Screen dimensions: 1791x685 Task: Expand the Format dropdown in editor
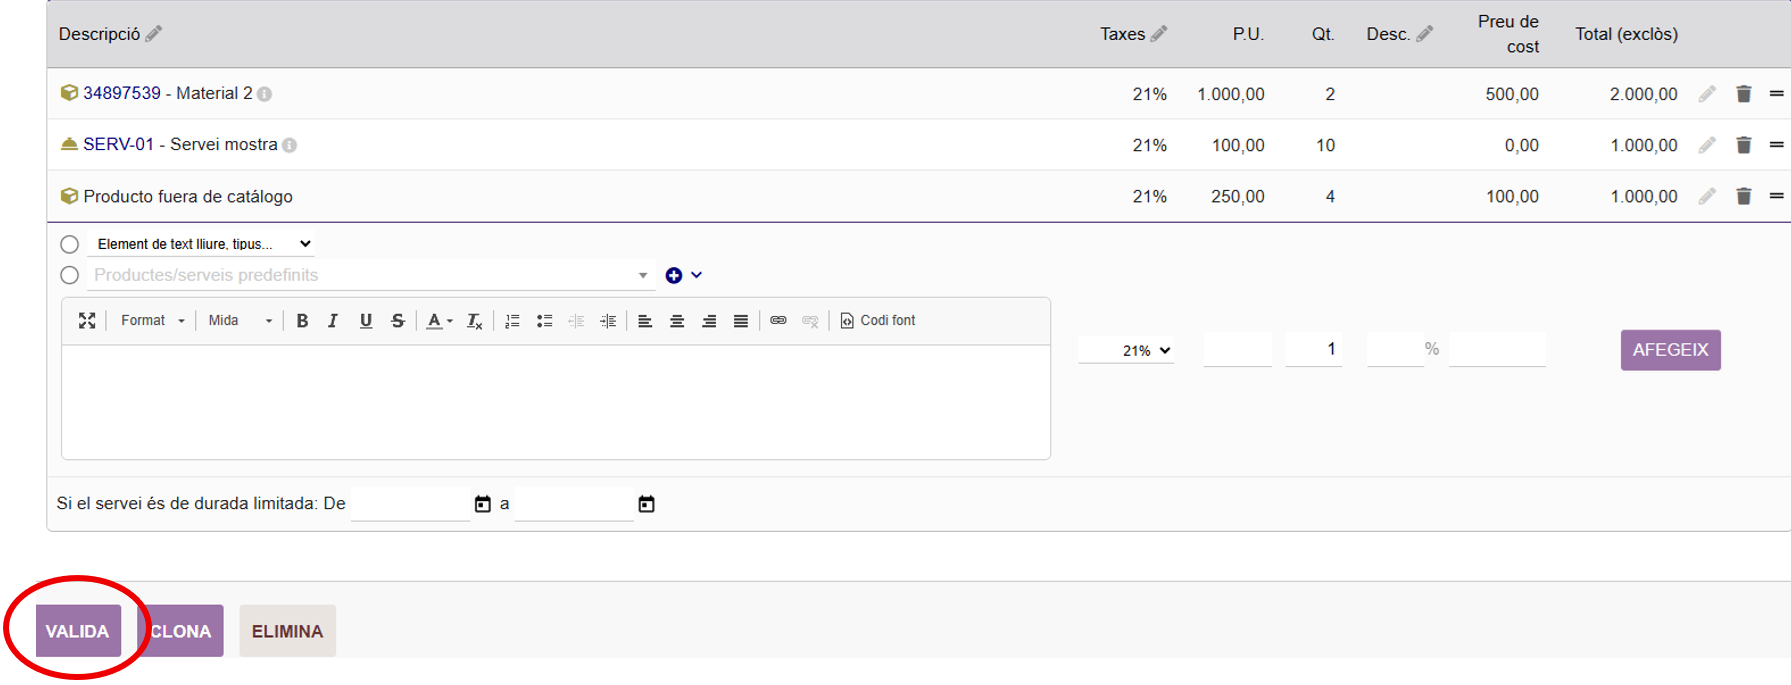pos(152,321)
